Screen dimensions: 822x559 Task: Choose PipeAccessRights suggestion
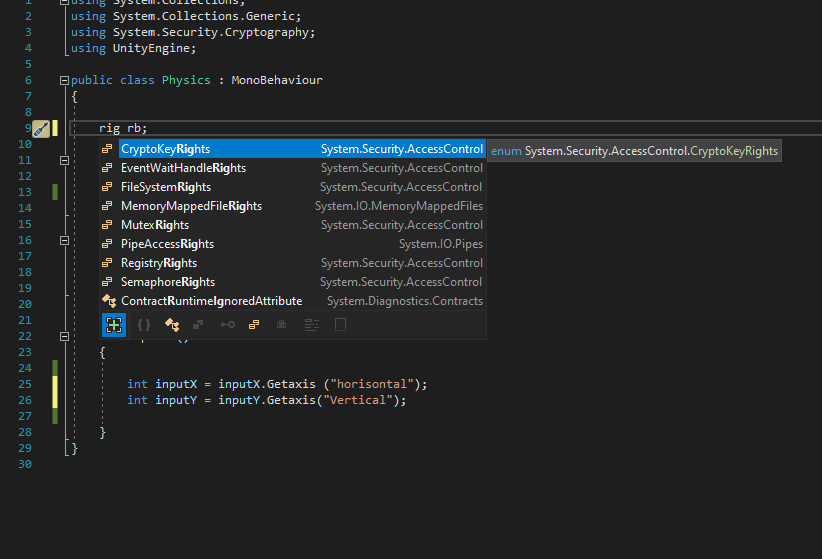293,244
